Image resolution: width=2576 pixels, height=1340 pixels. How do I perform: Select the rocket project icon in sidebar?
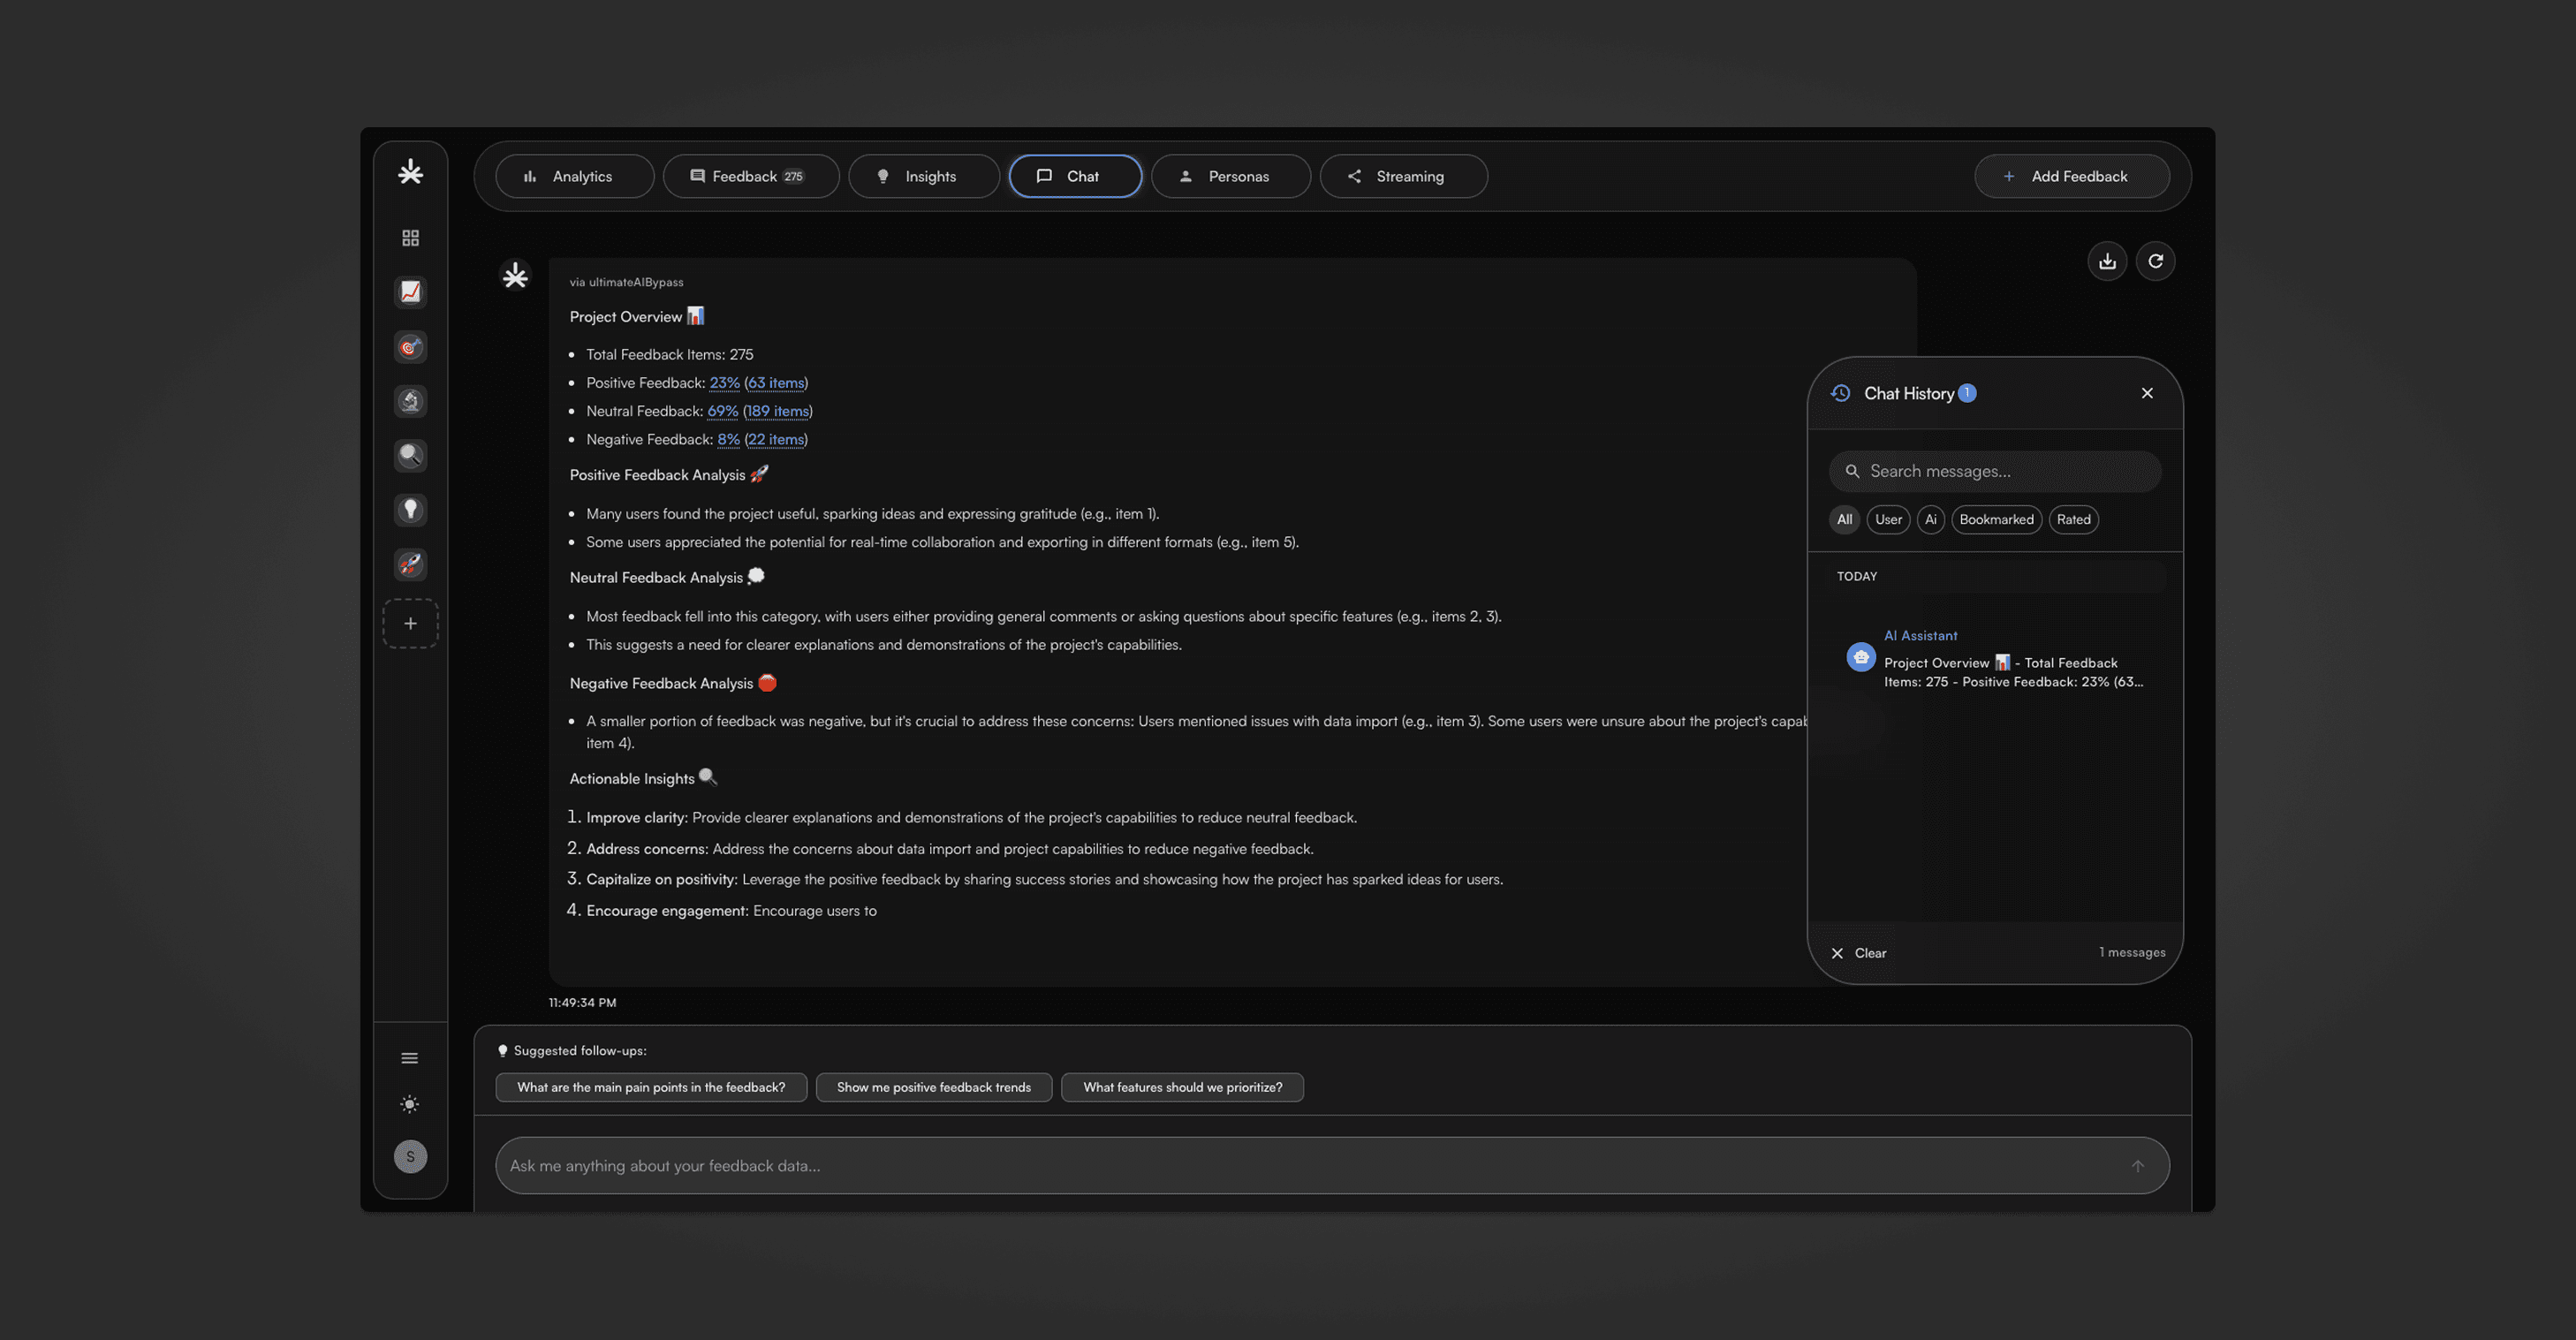(x=410, y=564)
